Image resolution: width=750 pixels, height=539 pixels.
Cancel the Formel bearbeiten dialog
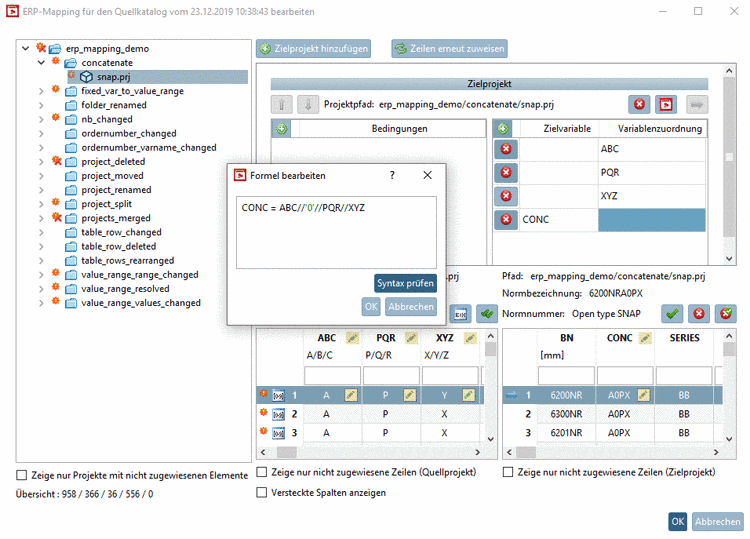[411, 307]
